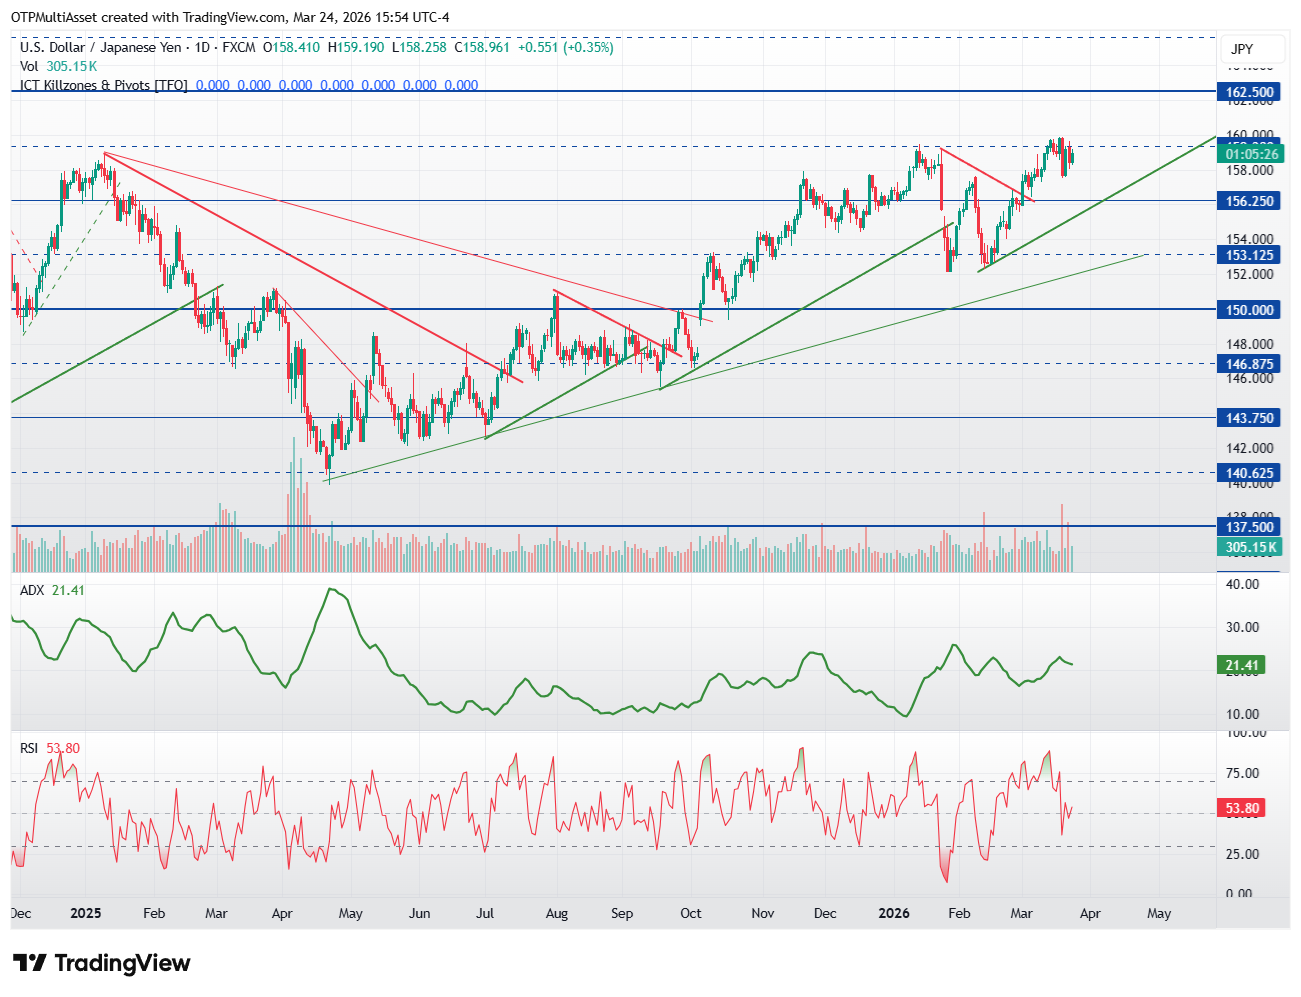Select the 156.250 price level label
This screenshot has width=1301, height=997.
[x=1249, y=201]
